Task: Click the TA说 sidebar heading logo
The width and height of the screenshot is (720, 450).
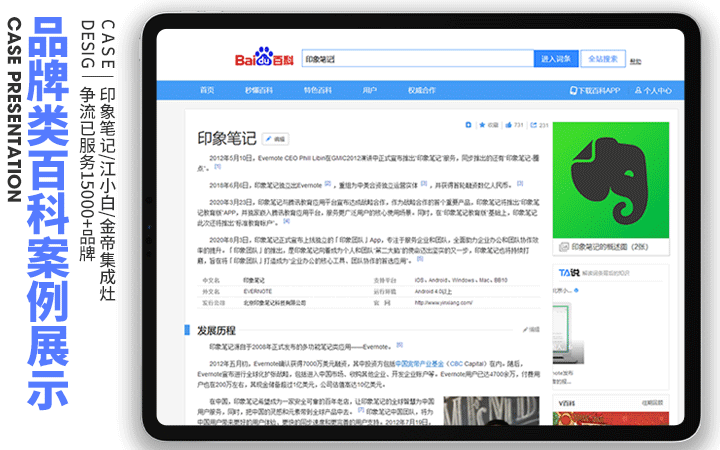Action: tap(569, 273)
